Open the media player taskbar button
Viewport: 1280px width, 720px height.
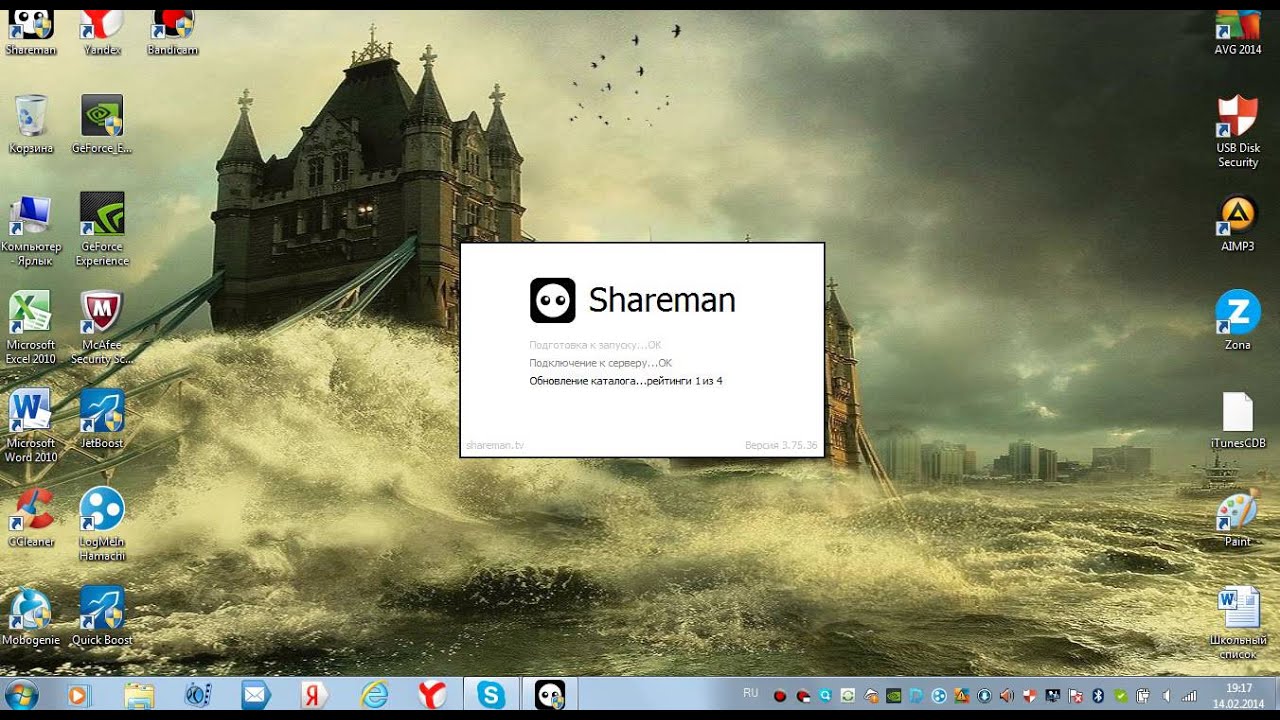79,694
